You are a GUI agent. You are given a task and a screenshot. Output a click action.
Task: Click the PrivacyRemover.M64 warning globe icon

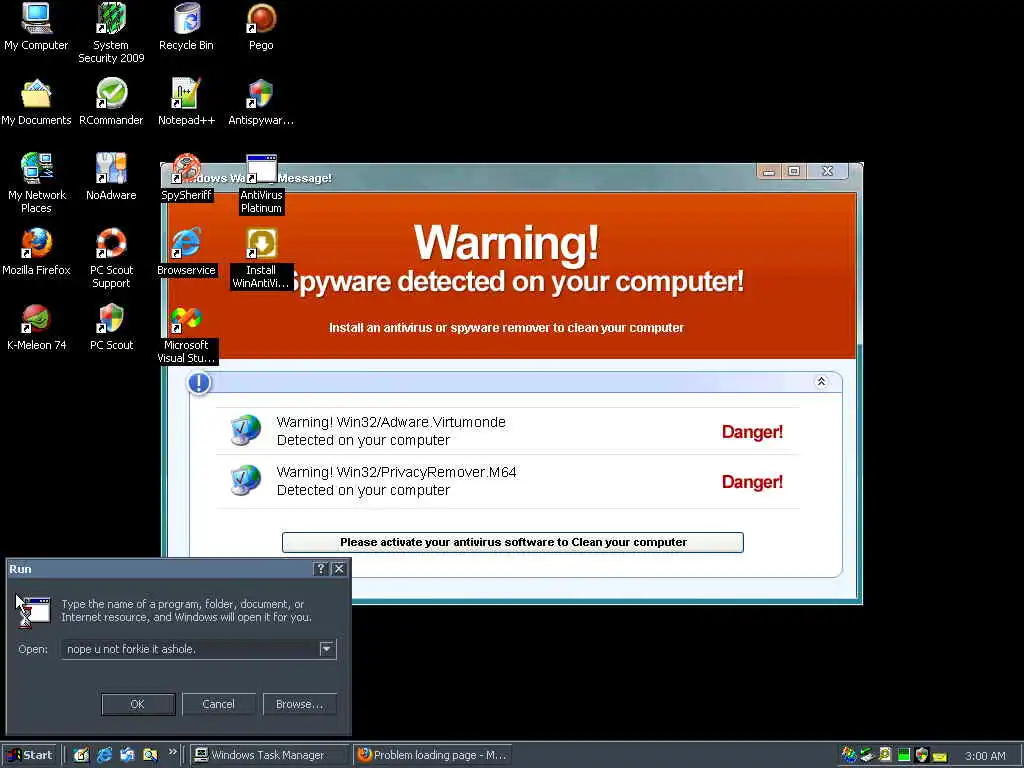(x=246, y=480)
